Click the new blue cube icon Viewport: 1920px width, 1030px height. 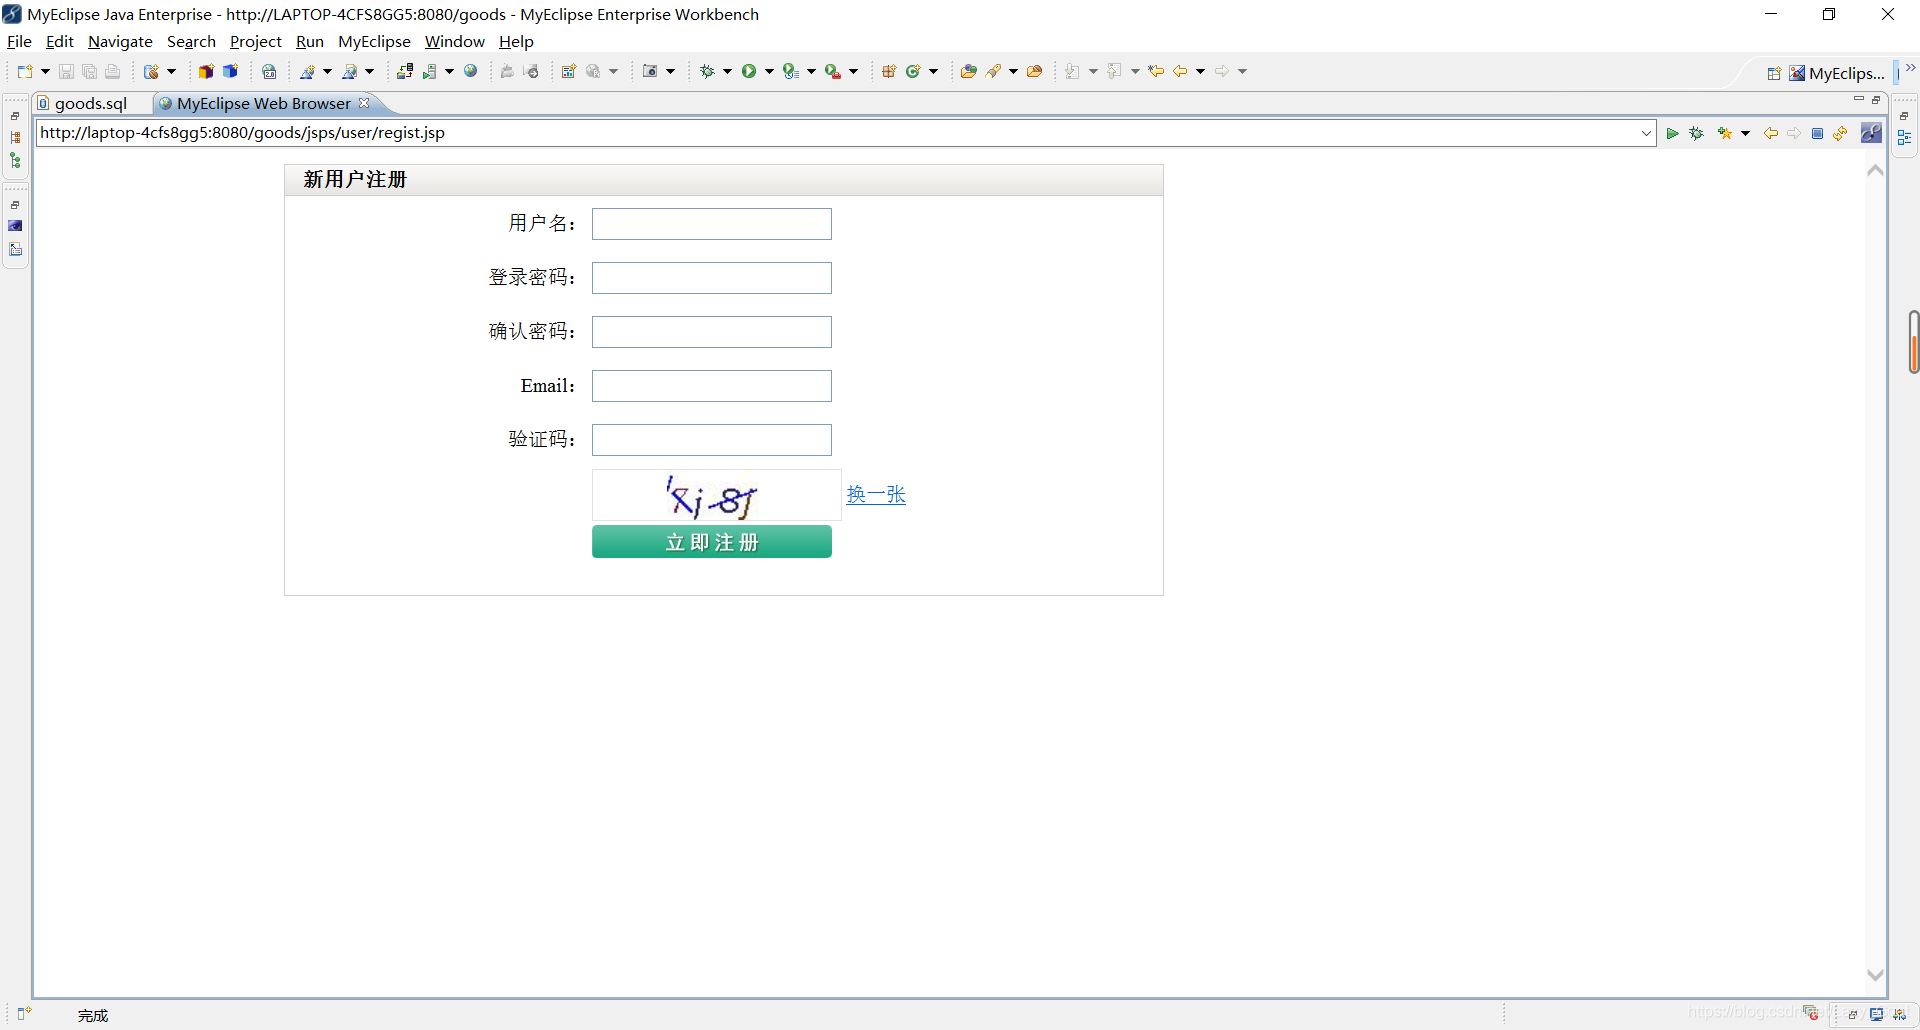tap(230, 71)
